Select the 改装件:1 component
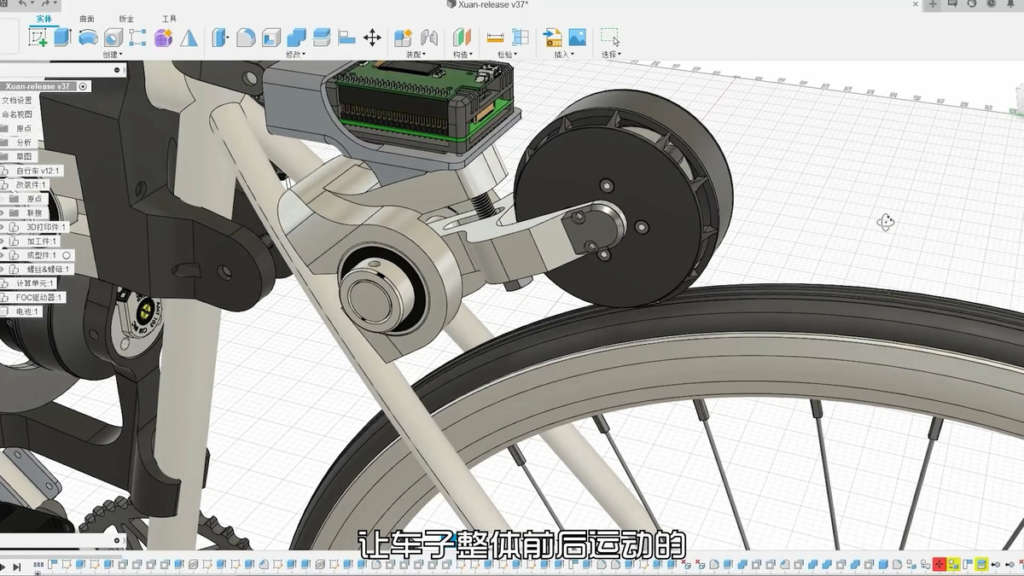This screenshot has width=1024, height=576. click(x=31, y=185)
